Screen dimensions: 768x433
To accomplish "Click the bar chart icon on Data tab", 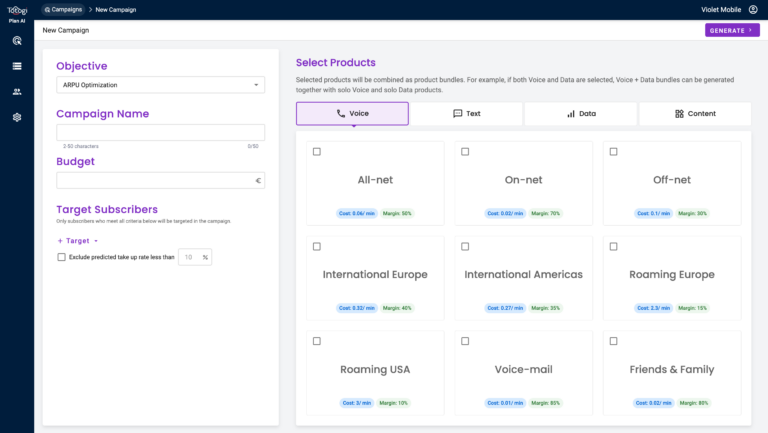I will [571, 114].
